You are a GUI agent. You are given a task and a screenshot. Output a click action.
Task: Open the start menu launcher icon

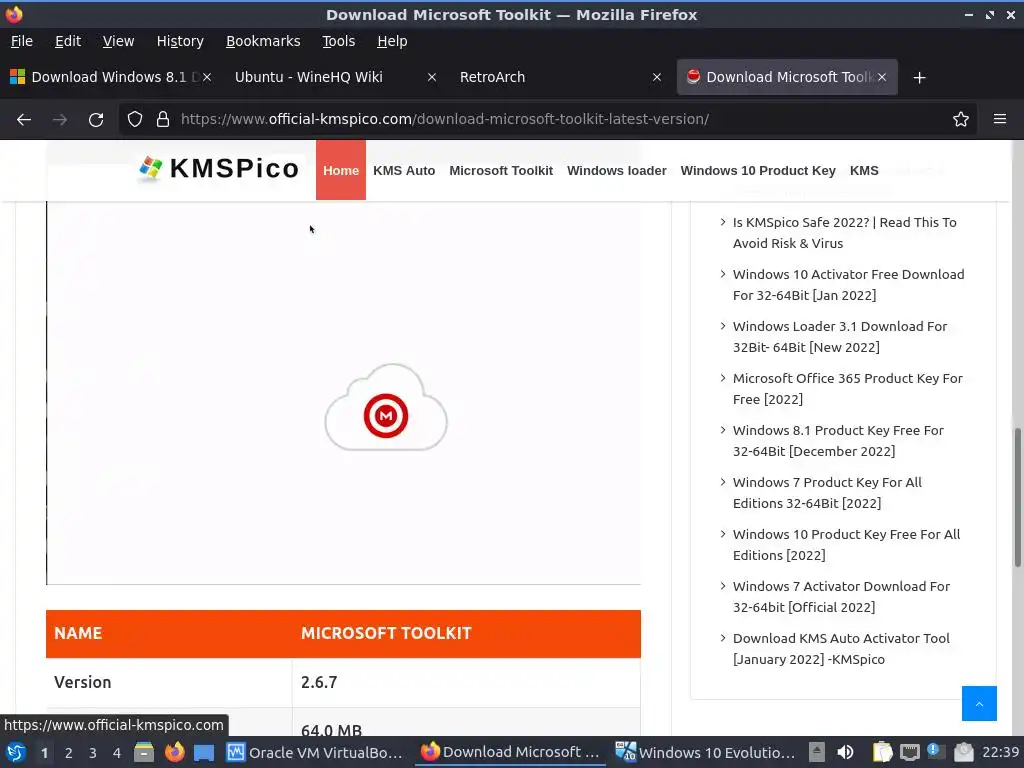(16, 752)
